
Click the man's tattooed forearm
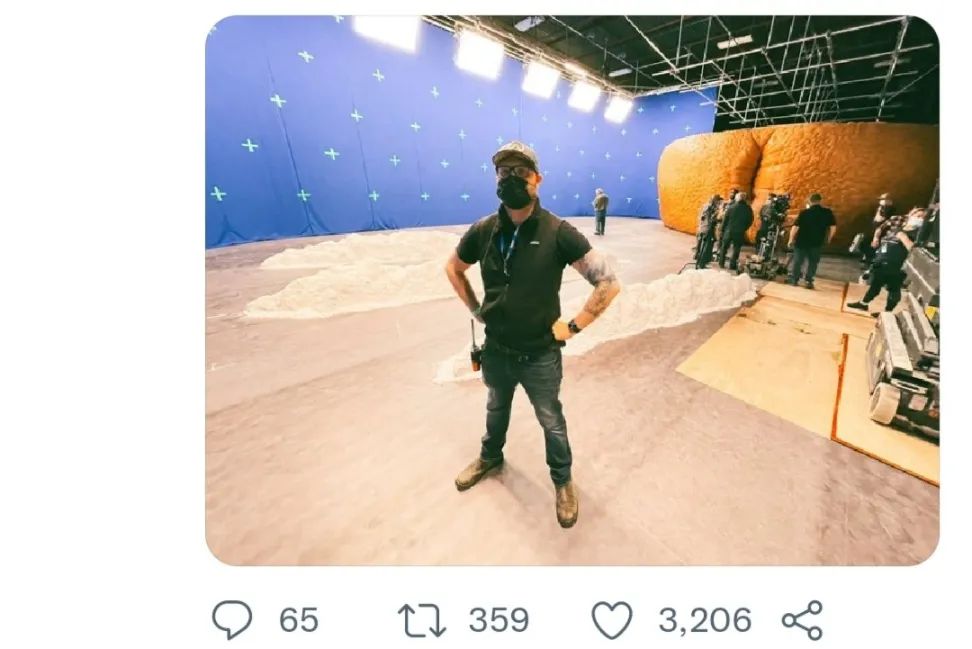600,292
